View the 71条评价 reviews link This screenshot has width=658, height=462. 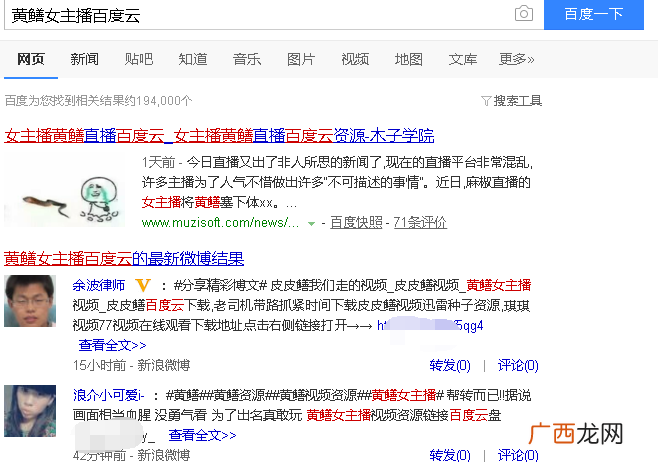(x=420, y=222)
